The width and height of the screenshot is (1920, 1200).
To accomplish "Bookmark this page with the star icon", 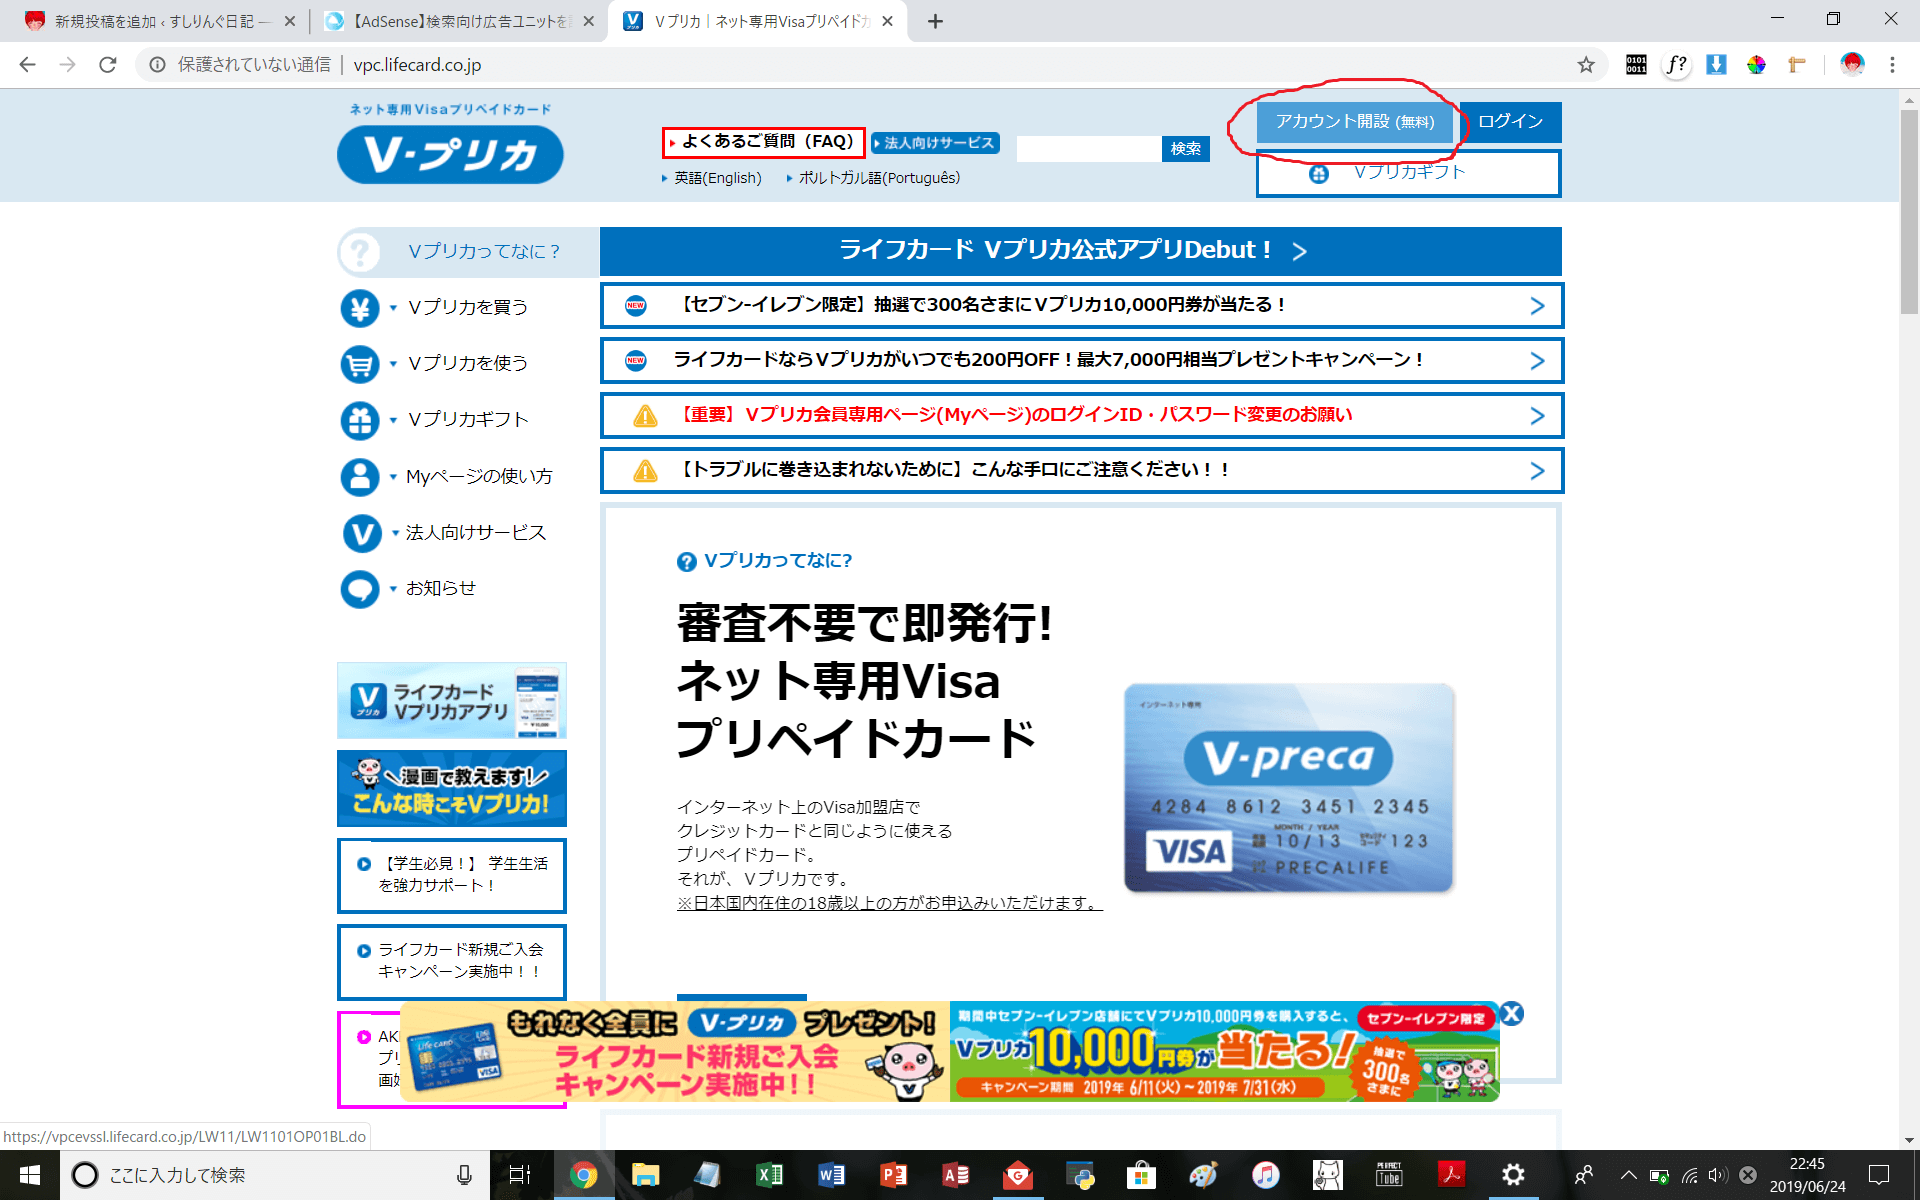I will click(x=1586, y=65).
